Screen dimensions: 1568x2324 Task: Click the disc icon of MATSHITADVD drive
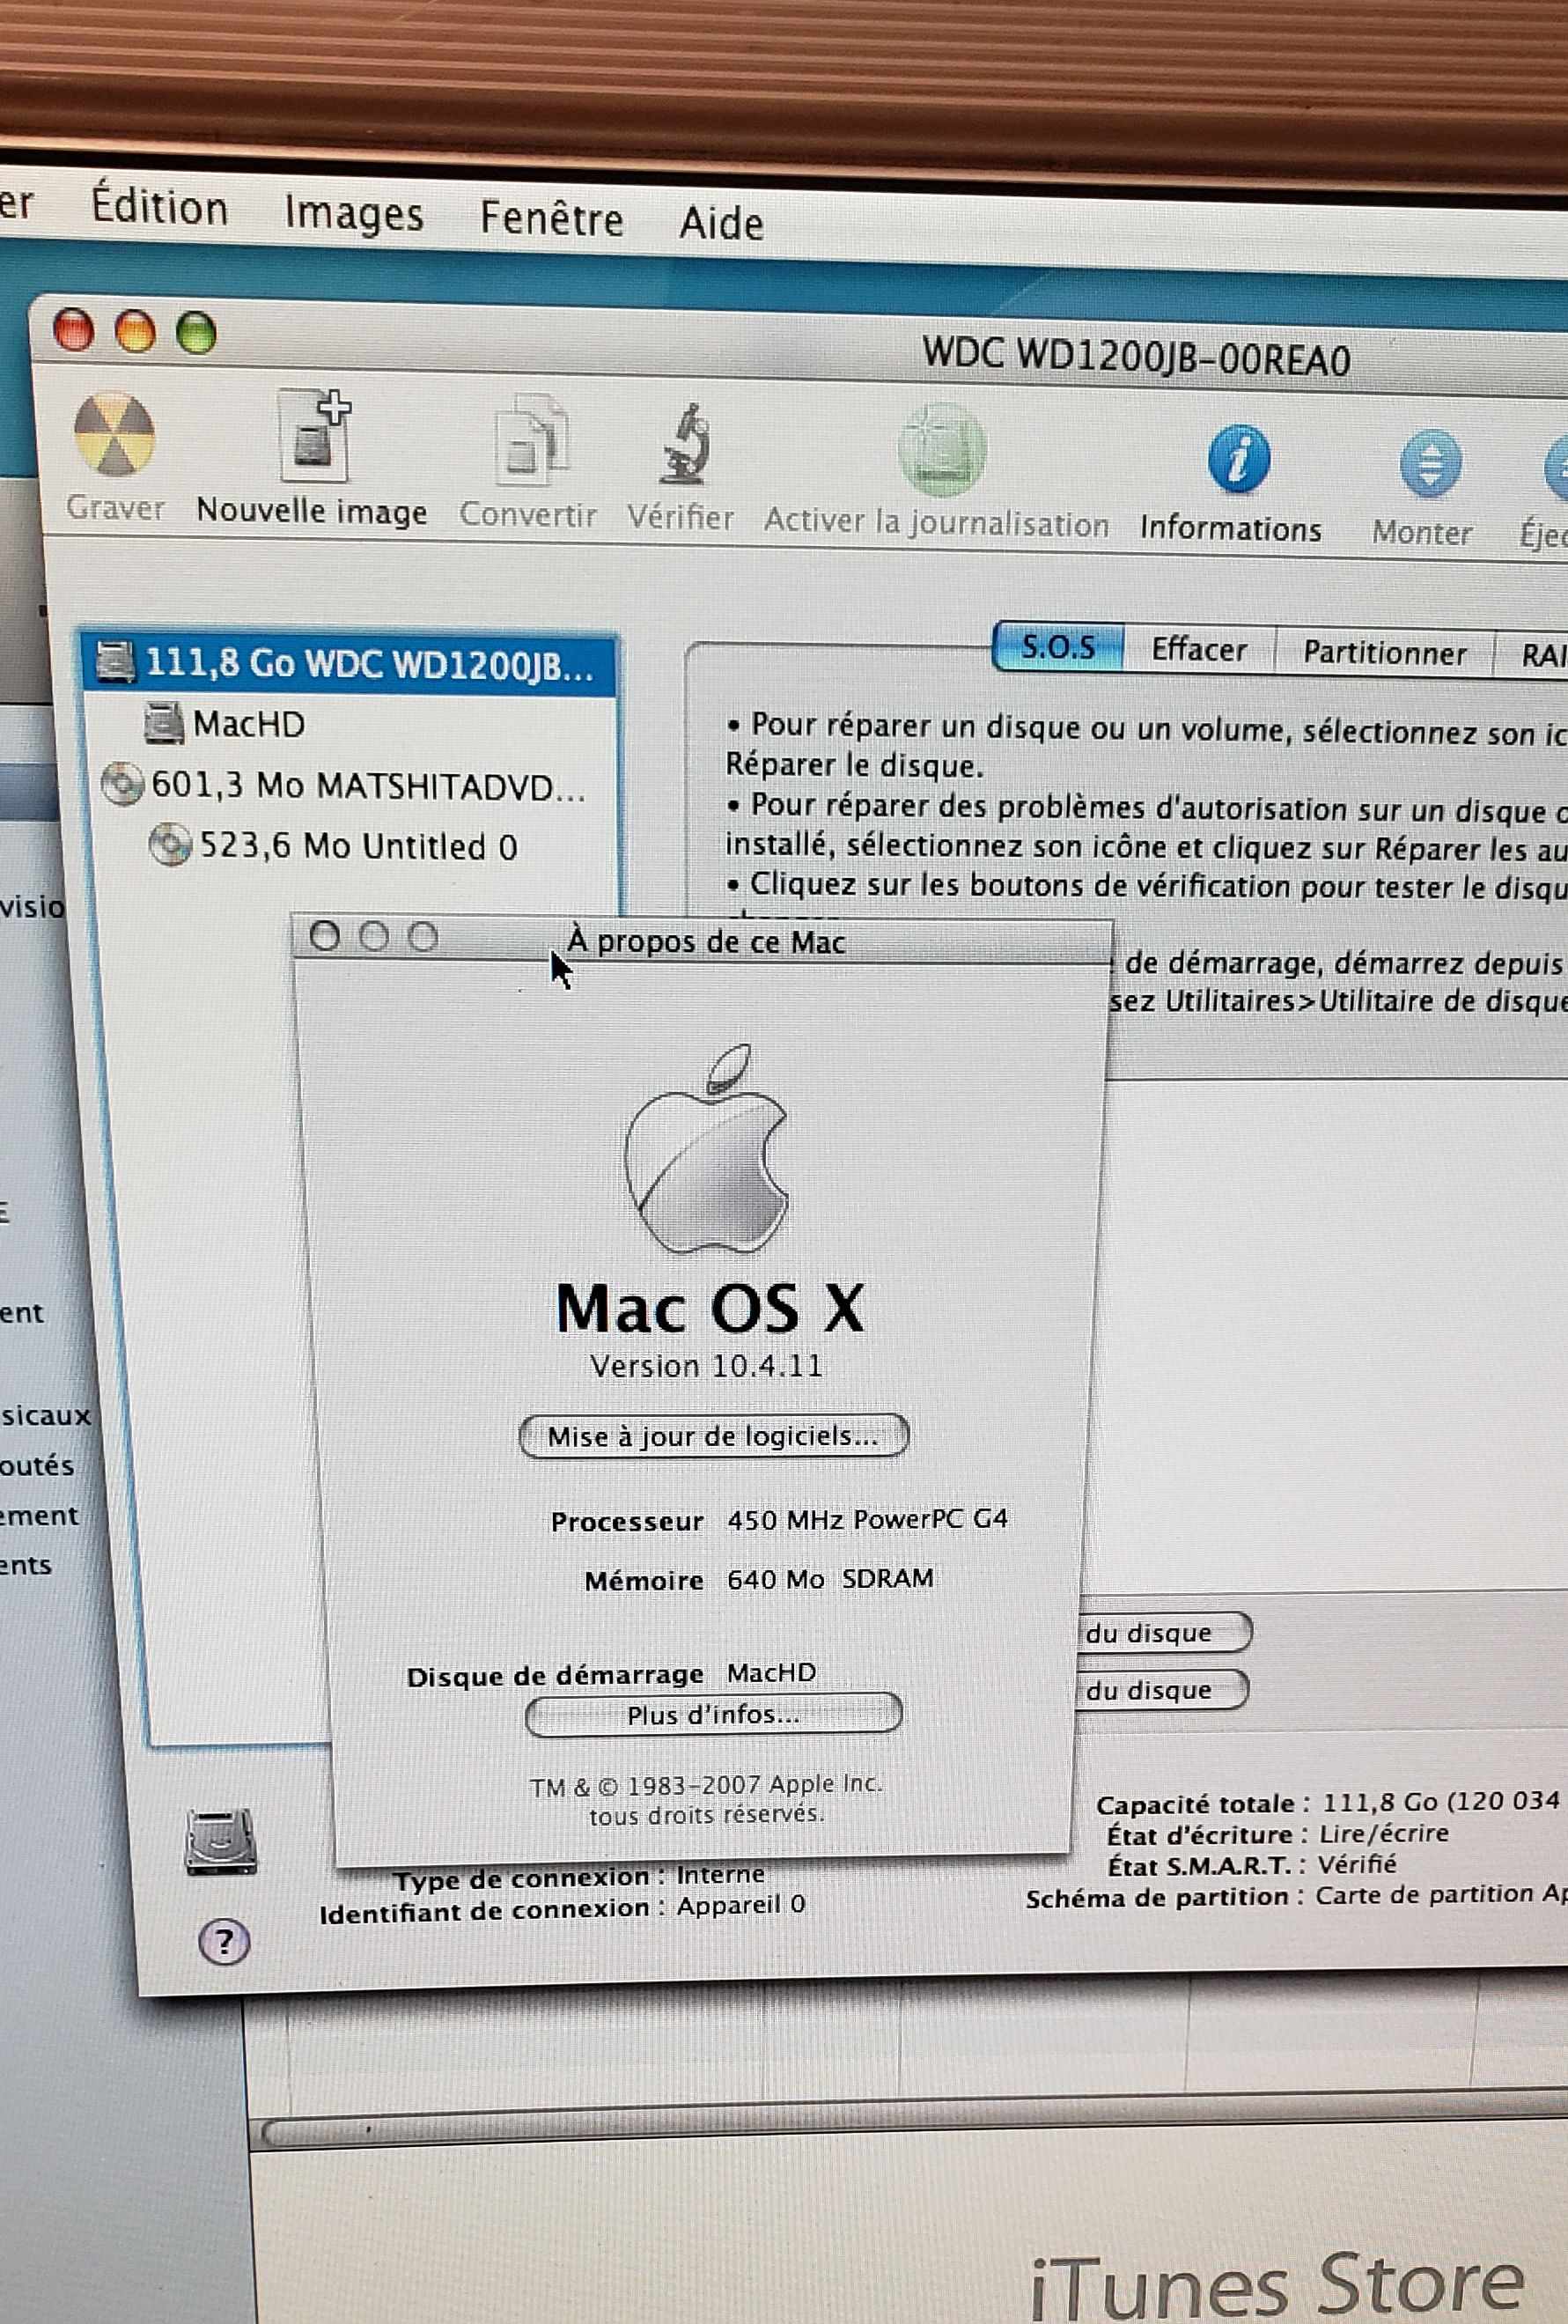122,784
